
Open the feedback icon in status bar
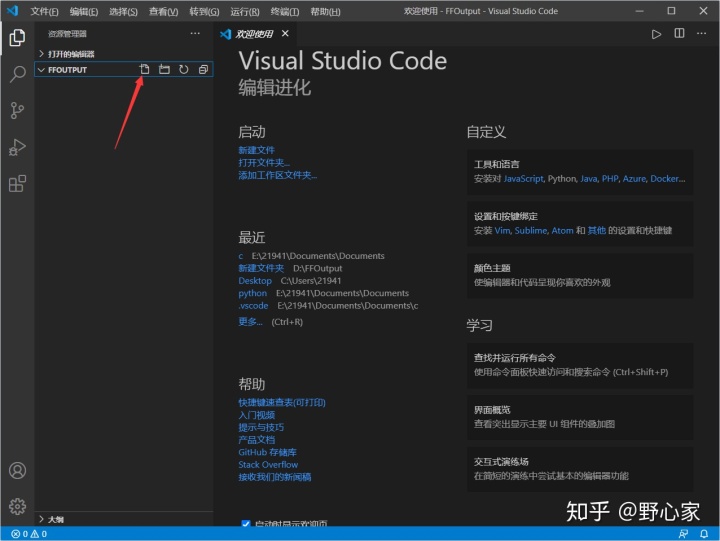683,534
